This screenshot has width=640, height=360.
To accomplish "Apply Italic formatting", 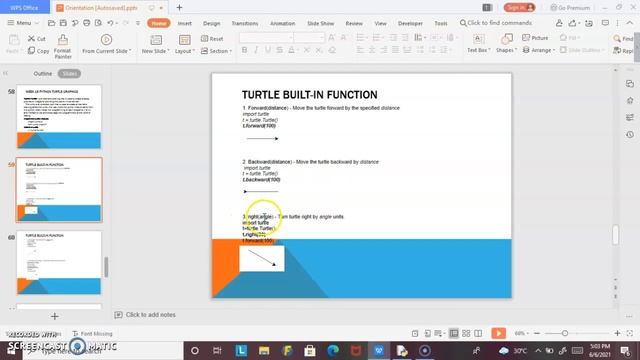I will 256,50.
